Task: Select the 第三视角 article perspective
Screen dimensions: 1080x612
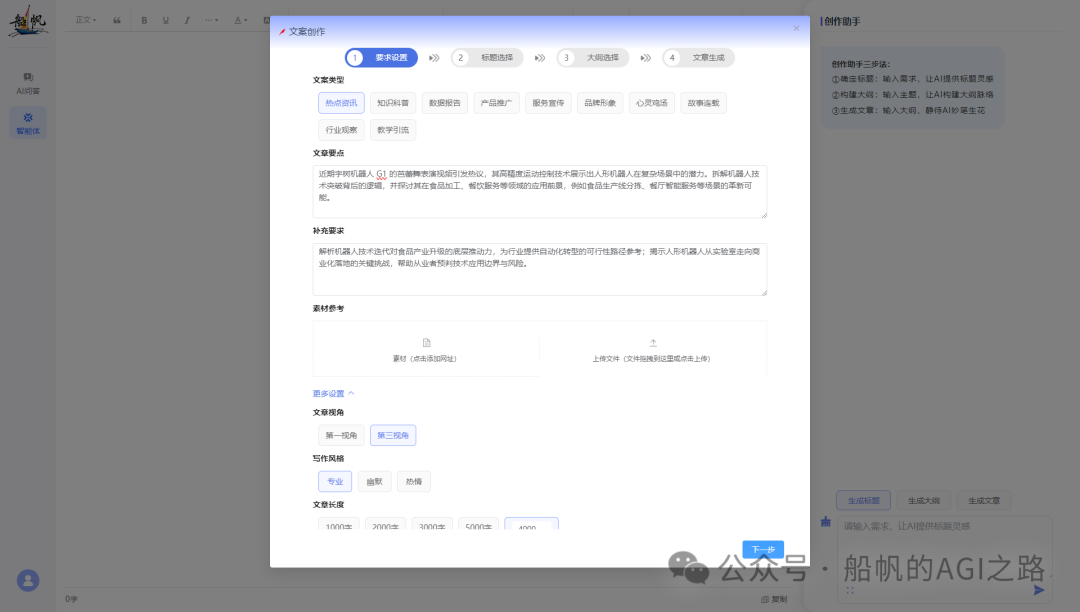Action: pos(393,435)
